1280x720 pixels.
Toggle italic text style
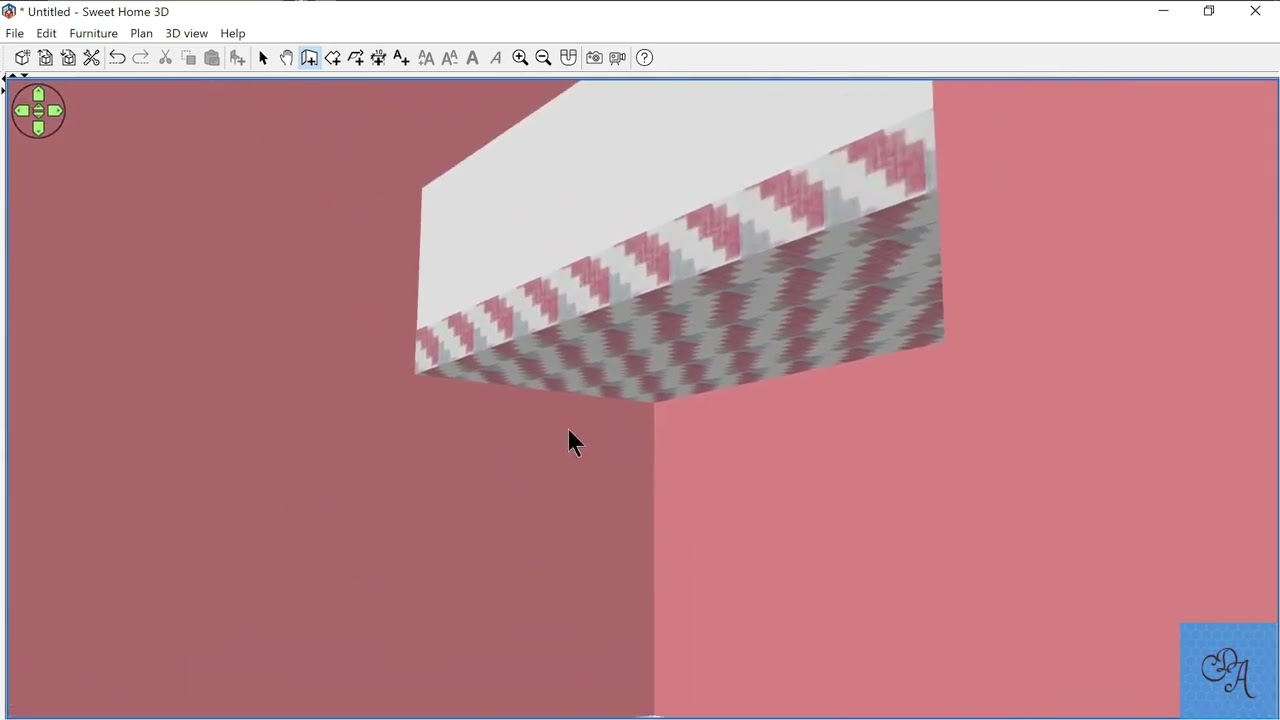point(495,58)
